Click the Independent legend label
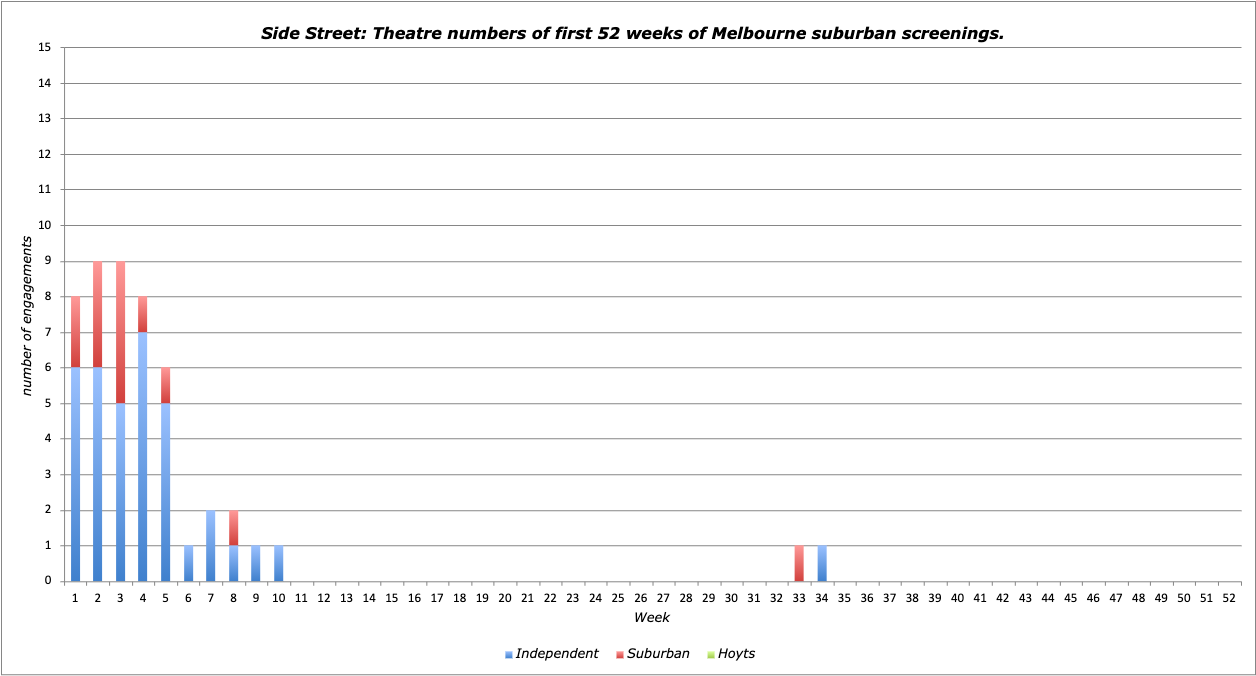This screenshot has height=676, width=1256. (557, 654)
